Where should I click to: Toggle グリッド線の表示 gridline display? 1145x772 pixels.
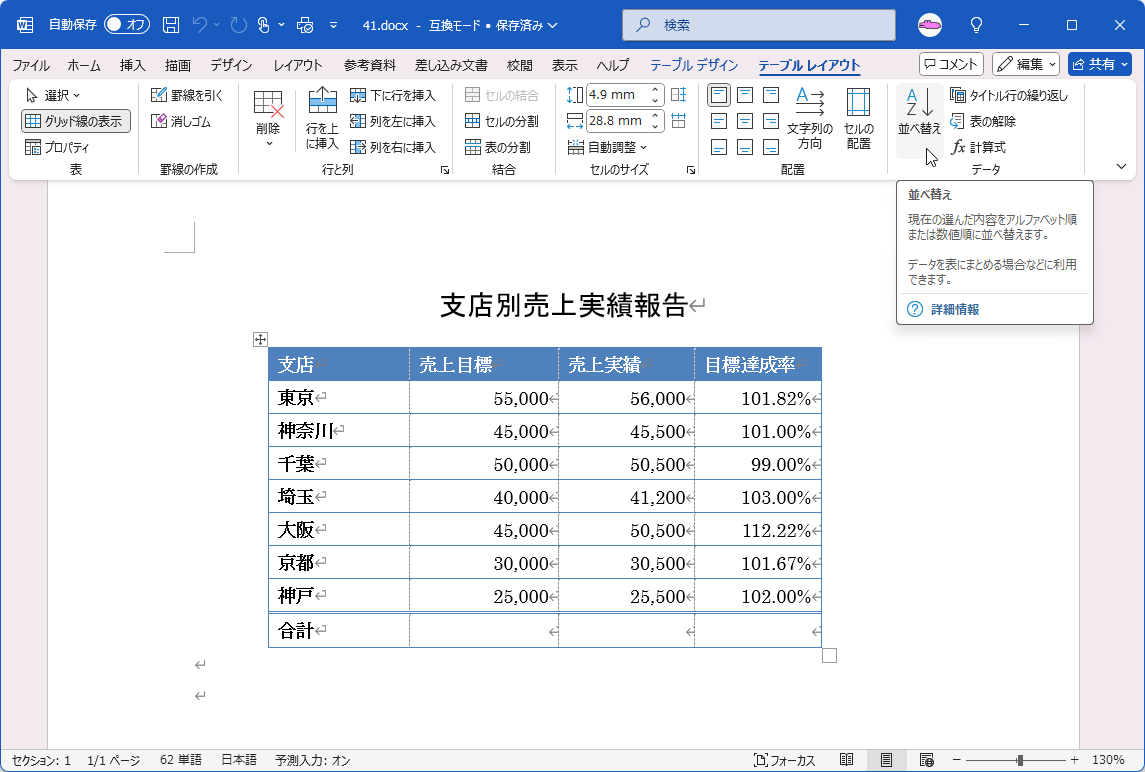[x=67, y=121]
